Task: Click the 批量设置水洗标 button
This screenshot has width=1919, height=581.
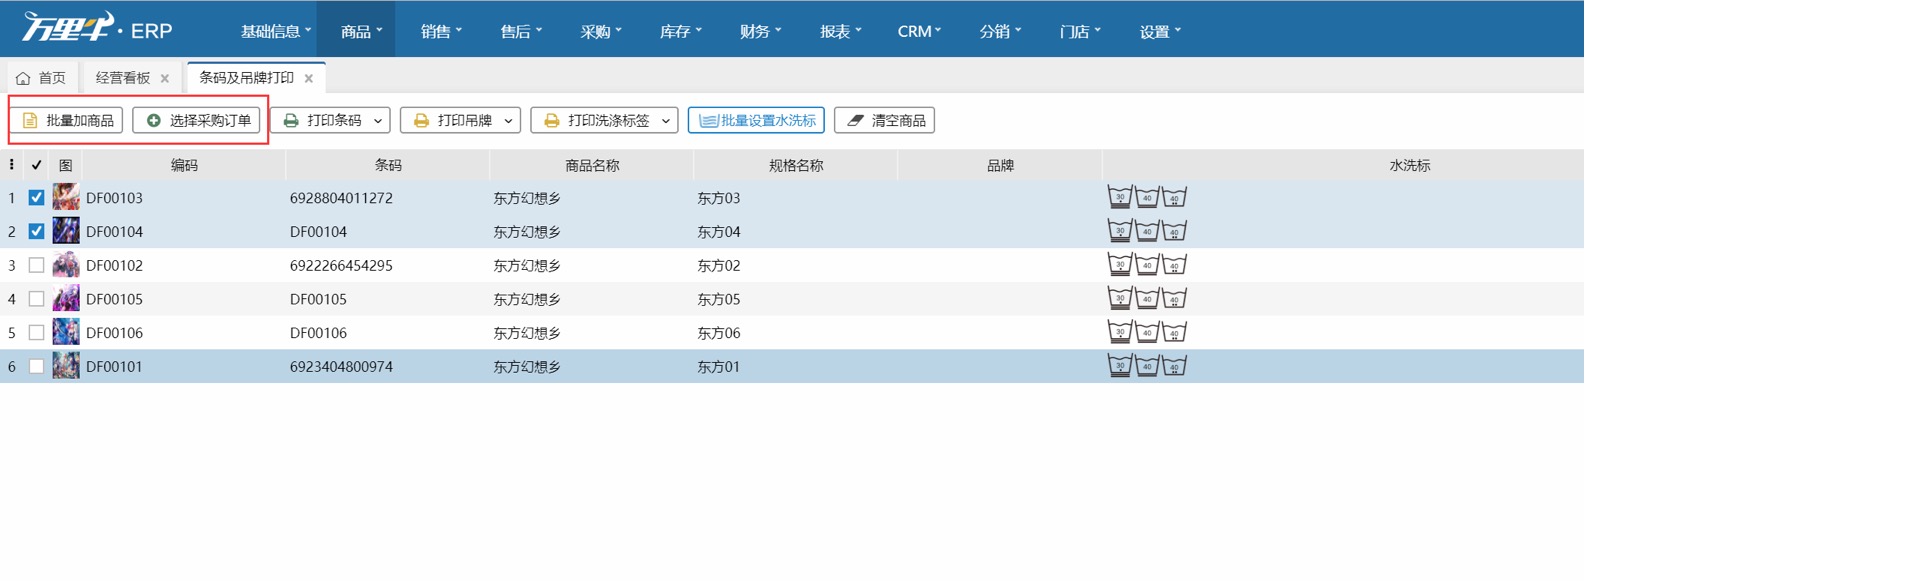Action: click(756, 121)
